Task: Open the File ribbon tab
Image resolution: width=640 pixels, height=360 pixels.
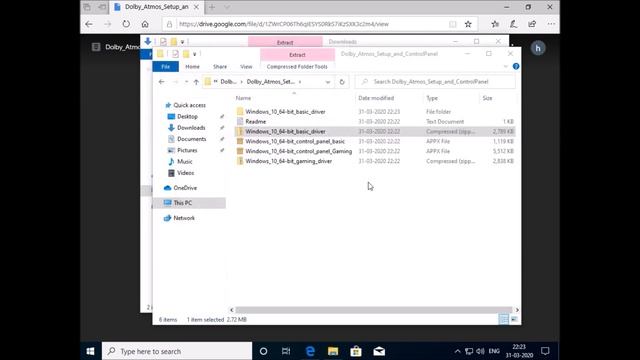Action: point(165,67)
